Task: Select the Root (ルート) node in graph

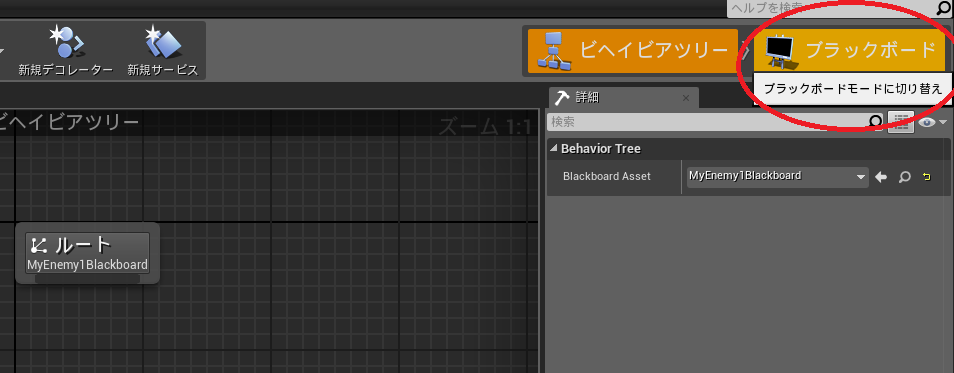Action: (x=88, y=253)
